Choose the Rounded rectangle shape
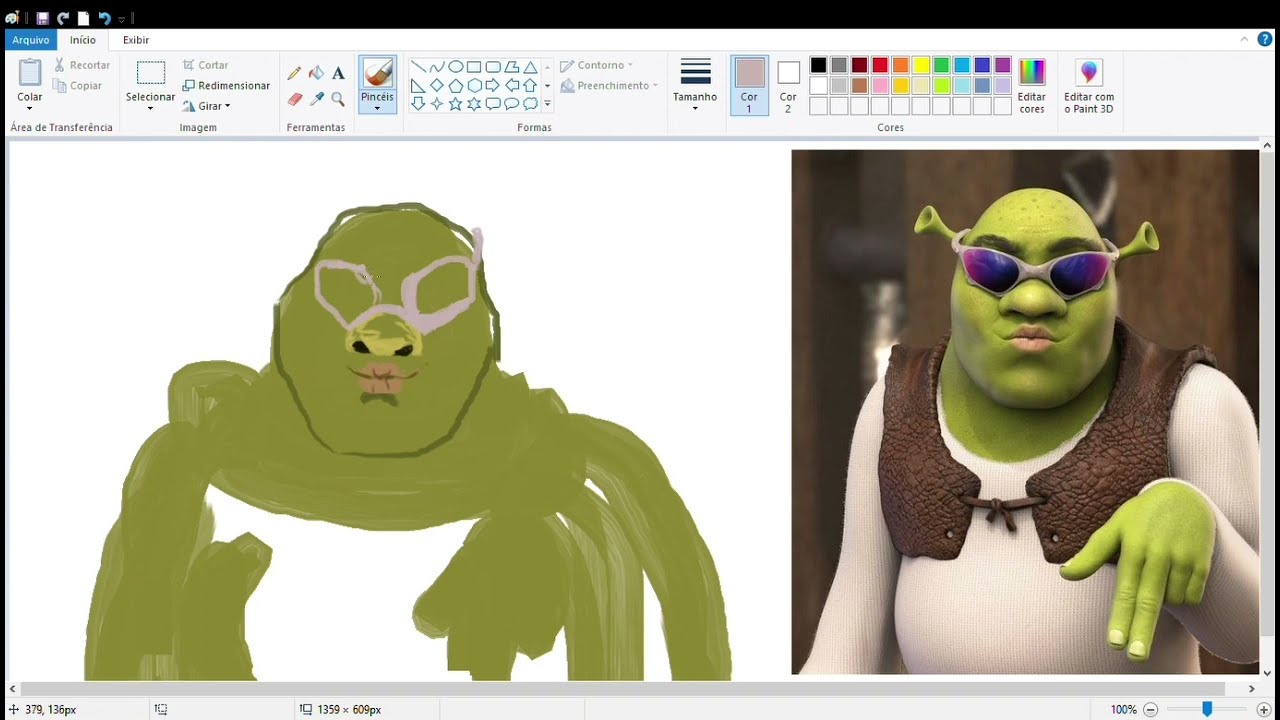 493,67
